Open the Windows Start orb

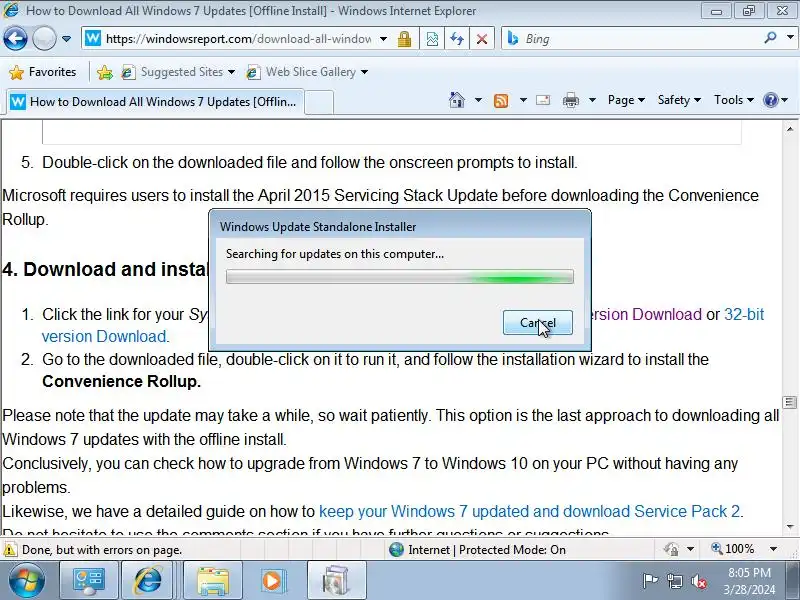click(x=27, y=581)
